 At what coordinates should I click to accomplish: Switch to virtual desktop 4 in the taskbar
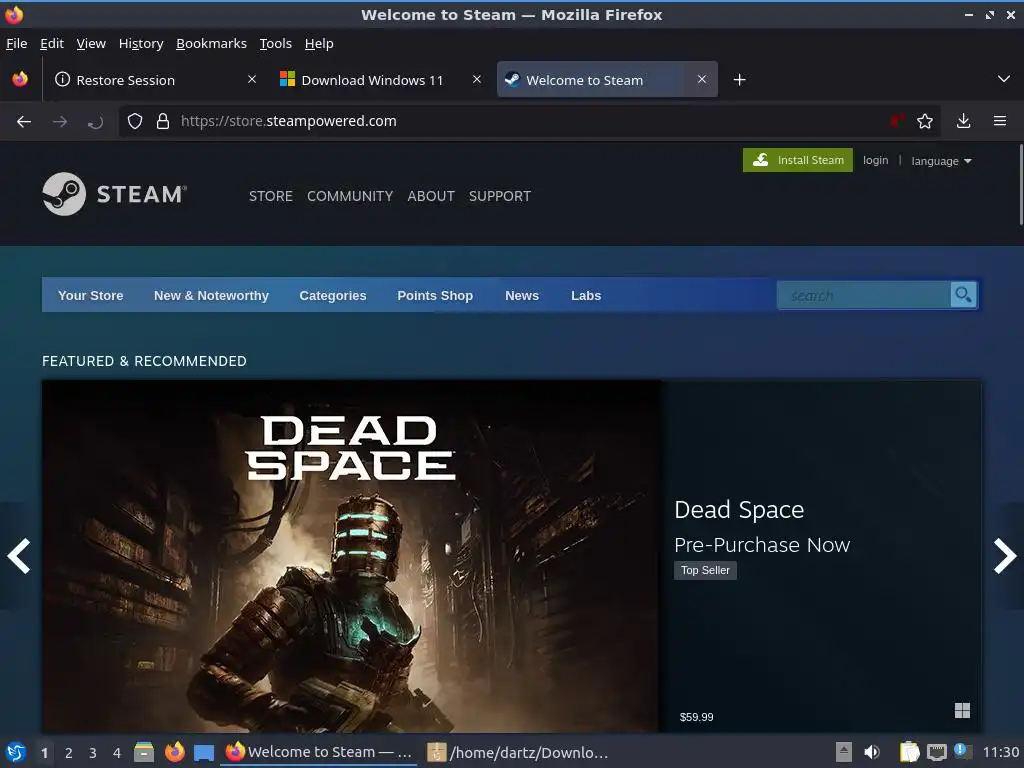coord(117,753)
